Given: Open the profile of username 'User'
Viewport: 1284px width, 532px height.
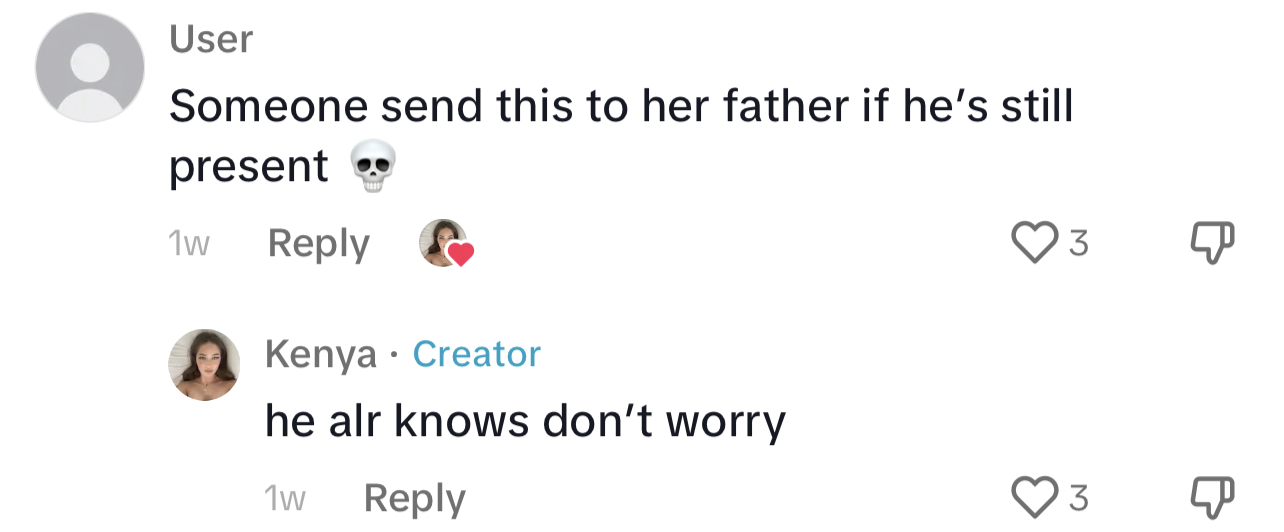Looking at the screenshot, I should (211, 39).
